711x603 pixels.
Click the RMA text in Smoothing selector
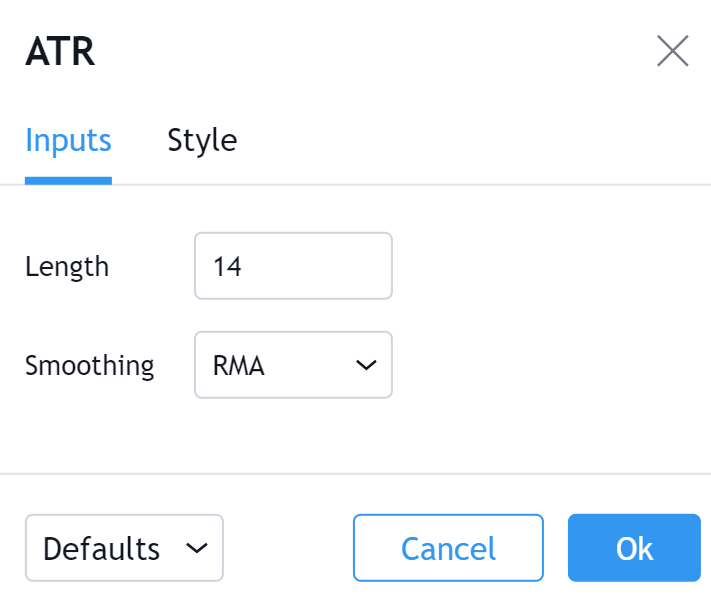click(x=239, y=365)
